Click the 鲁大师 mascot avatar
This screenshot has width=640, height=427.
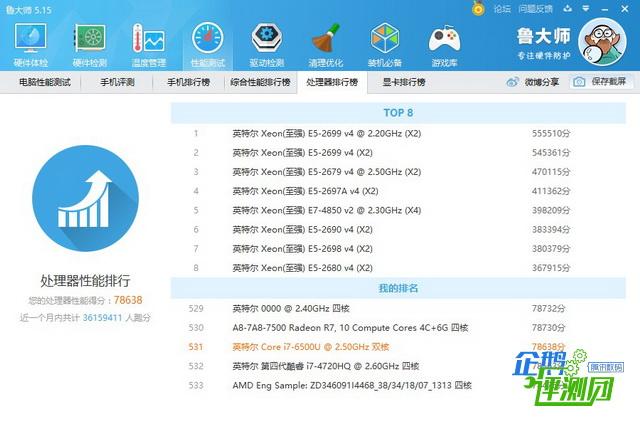602,42
